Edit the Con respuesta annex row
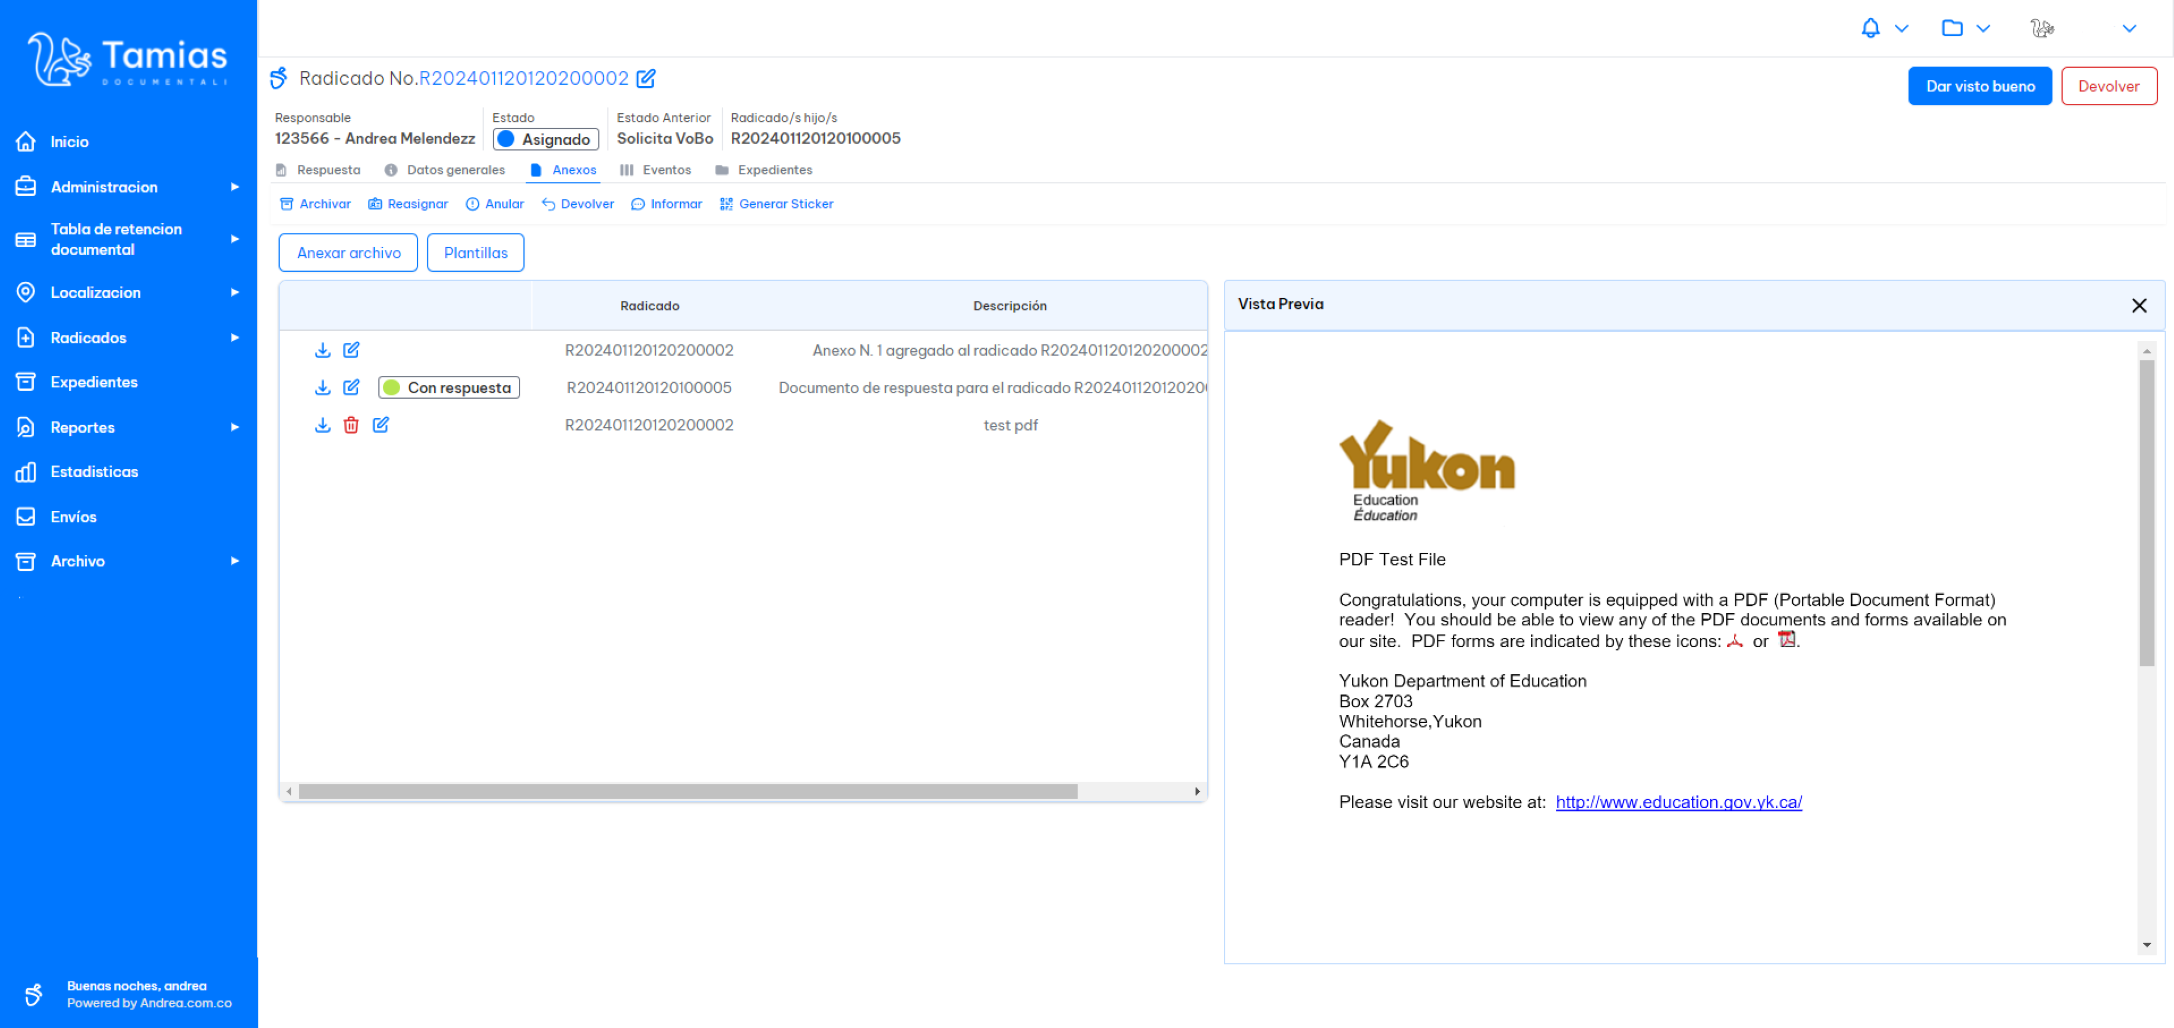The height and width of the screenshot is (1028, 2174). [351, 387]
